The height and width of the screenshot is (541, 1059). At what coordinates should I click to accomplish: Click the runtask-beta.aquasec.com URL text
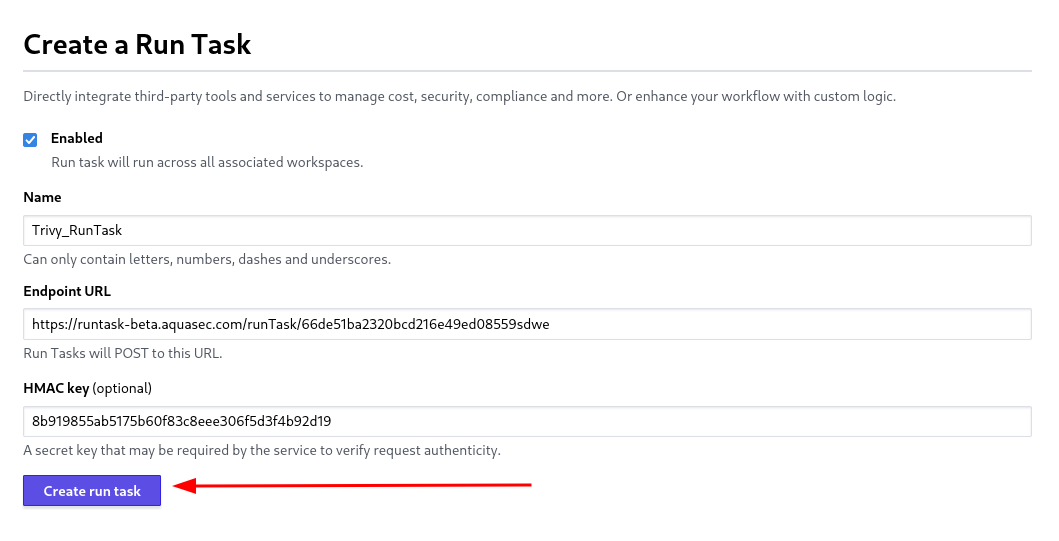[290, 324]
